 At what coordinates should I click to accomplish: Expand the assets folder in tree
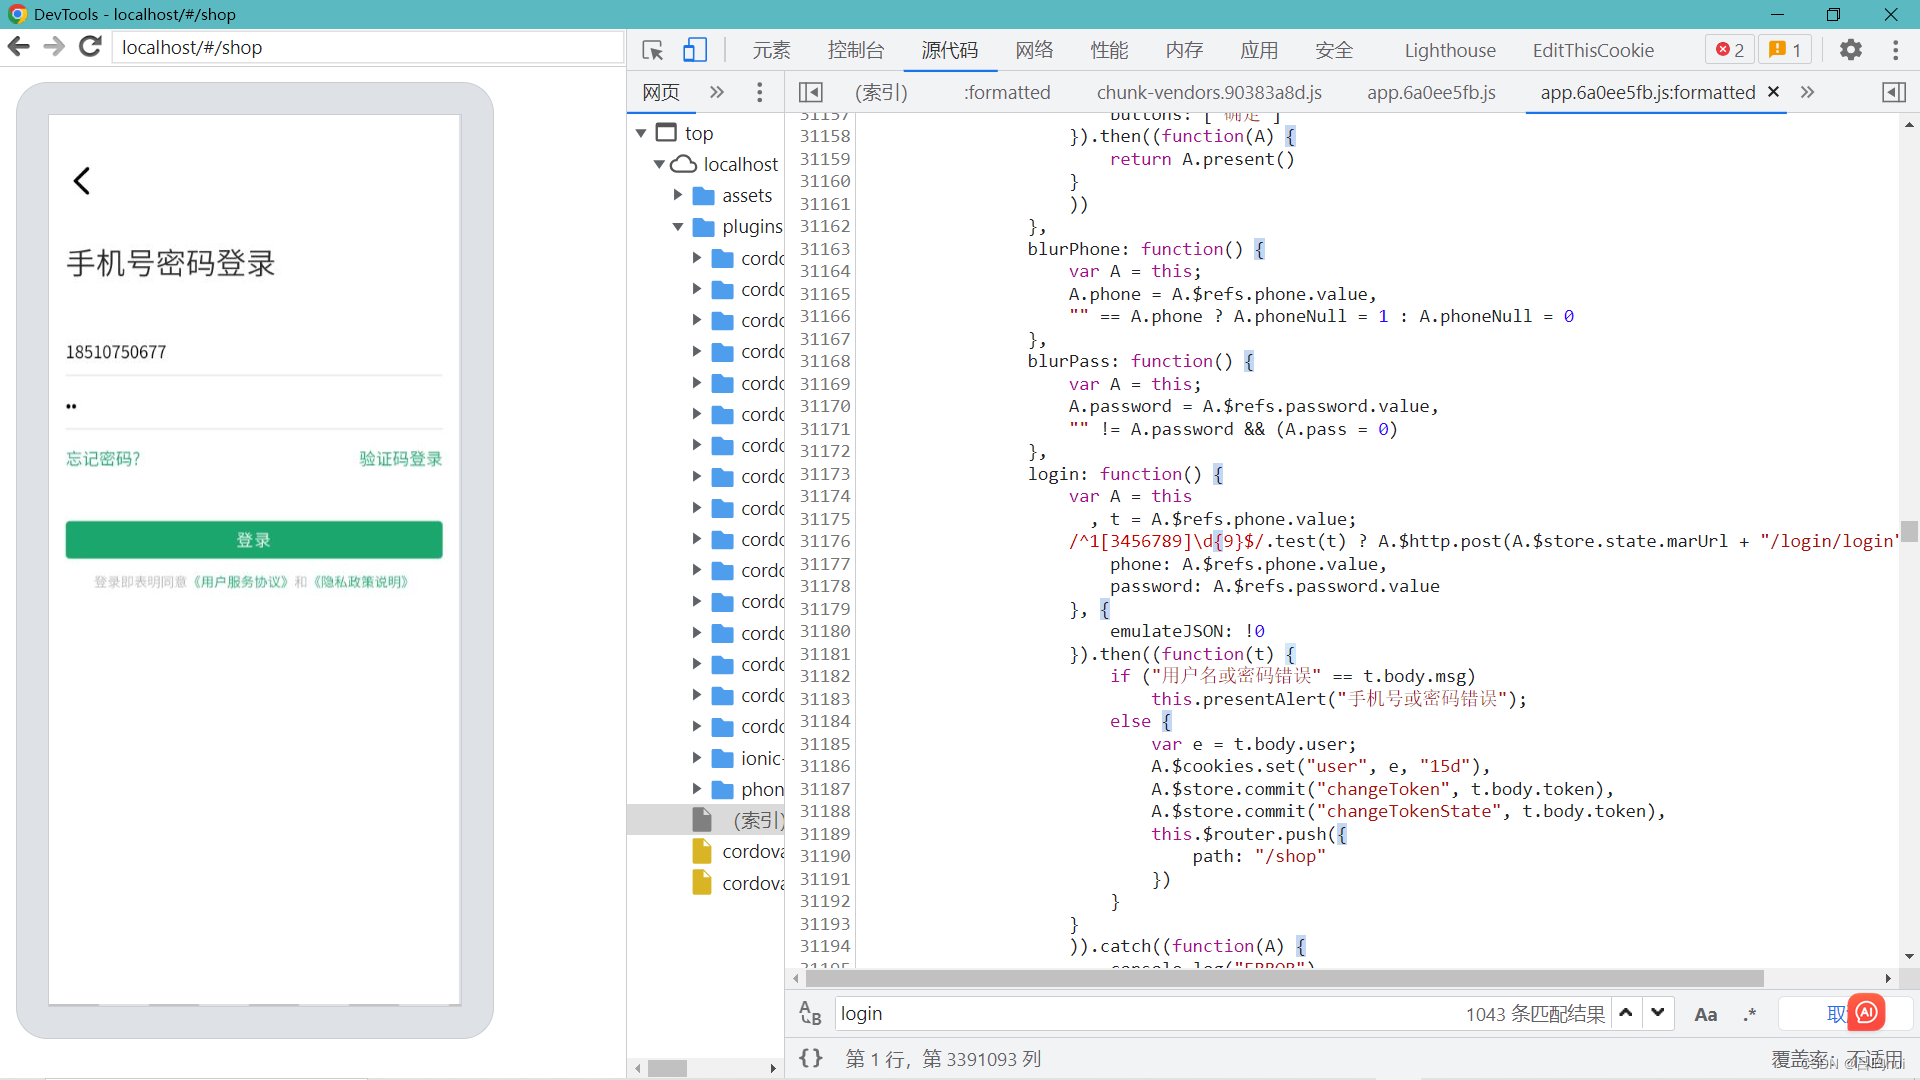(x=678, y=195)
